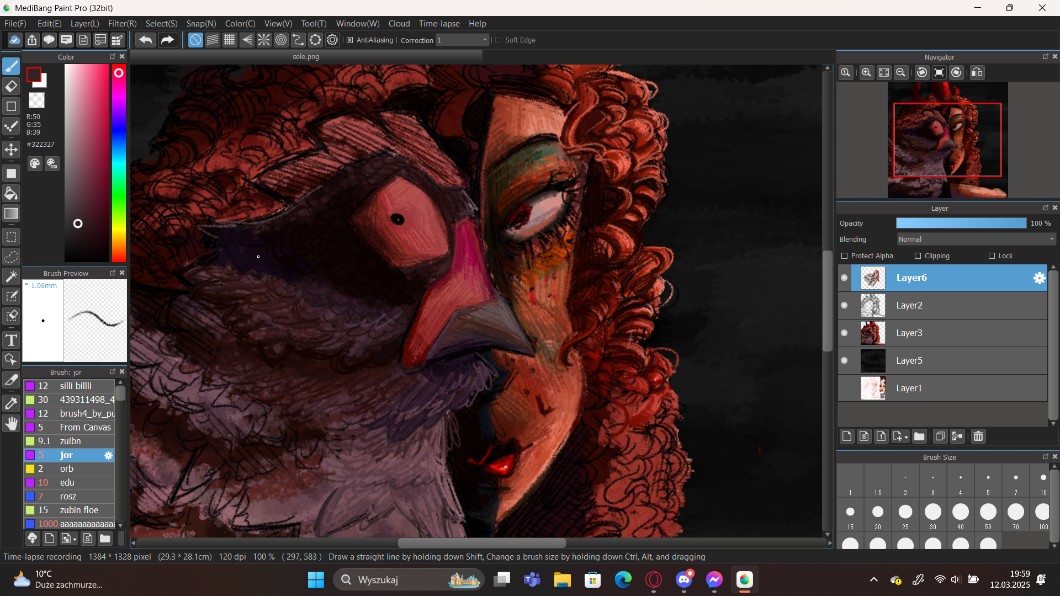
Task: Hide Layer3 using its visibility dot
Action: tap(844, 333)
